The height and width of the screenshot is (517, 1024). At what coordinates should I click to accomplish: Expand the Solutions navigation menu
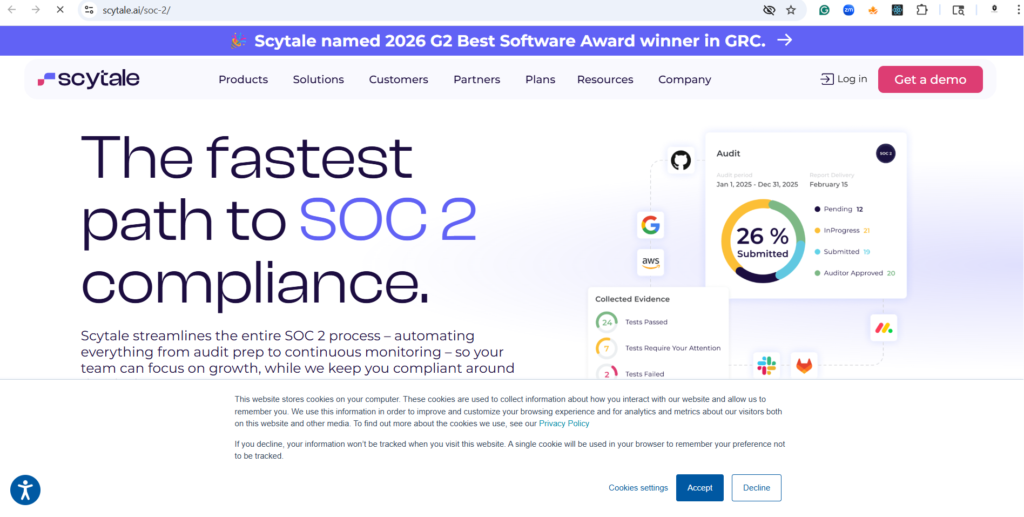[x=318, y=80]
